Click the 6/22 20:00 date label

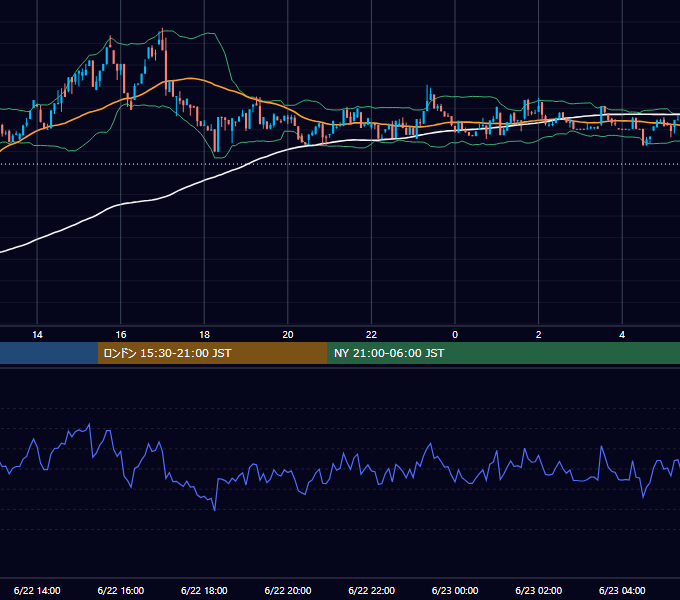[288, 590]
